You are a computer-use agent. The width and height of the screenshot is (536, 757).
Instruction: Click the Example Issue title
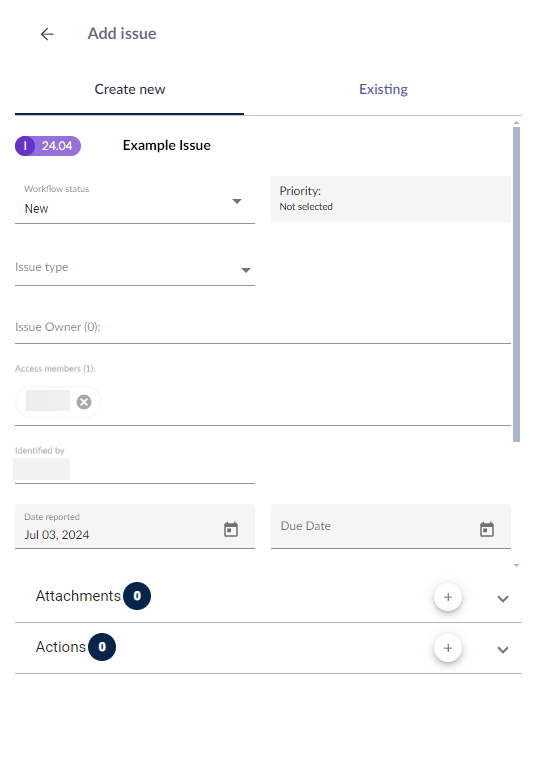coord(167,145)
